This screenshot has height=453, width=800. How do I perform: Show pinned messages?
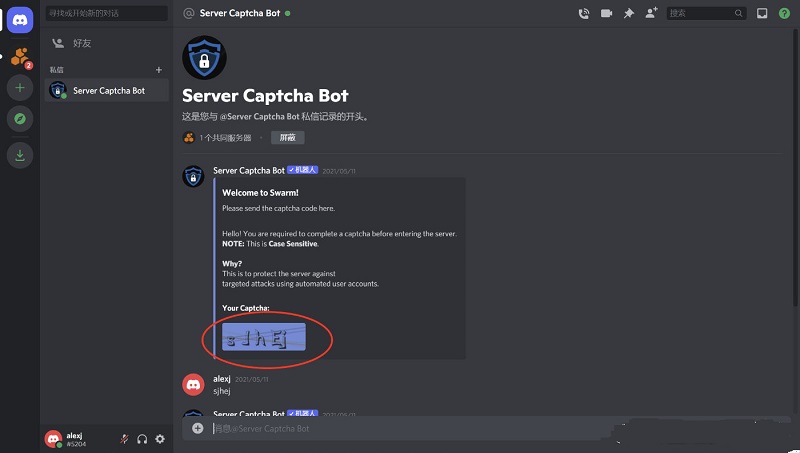point(629,13)
